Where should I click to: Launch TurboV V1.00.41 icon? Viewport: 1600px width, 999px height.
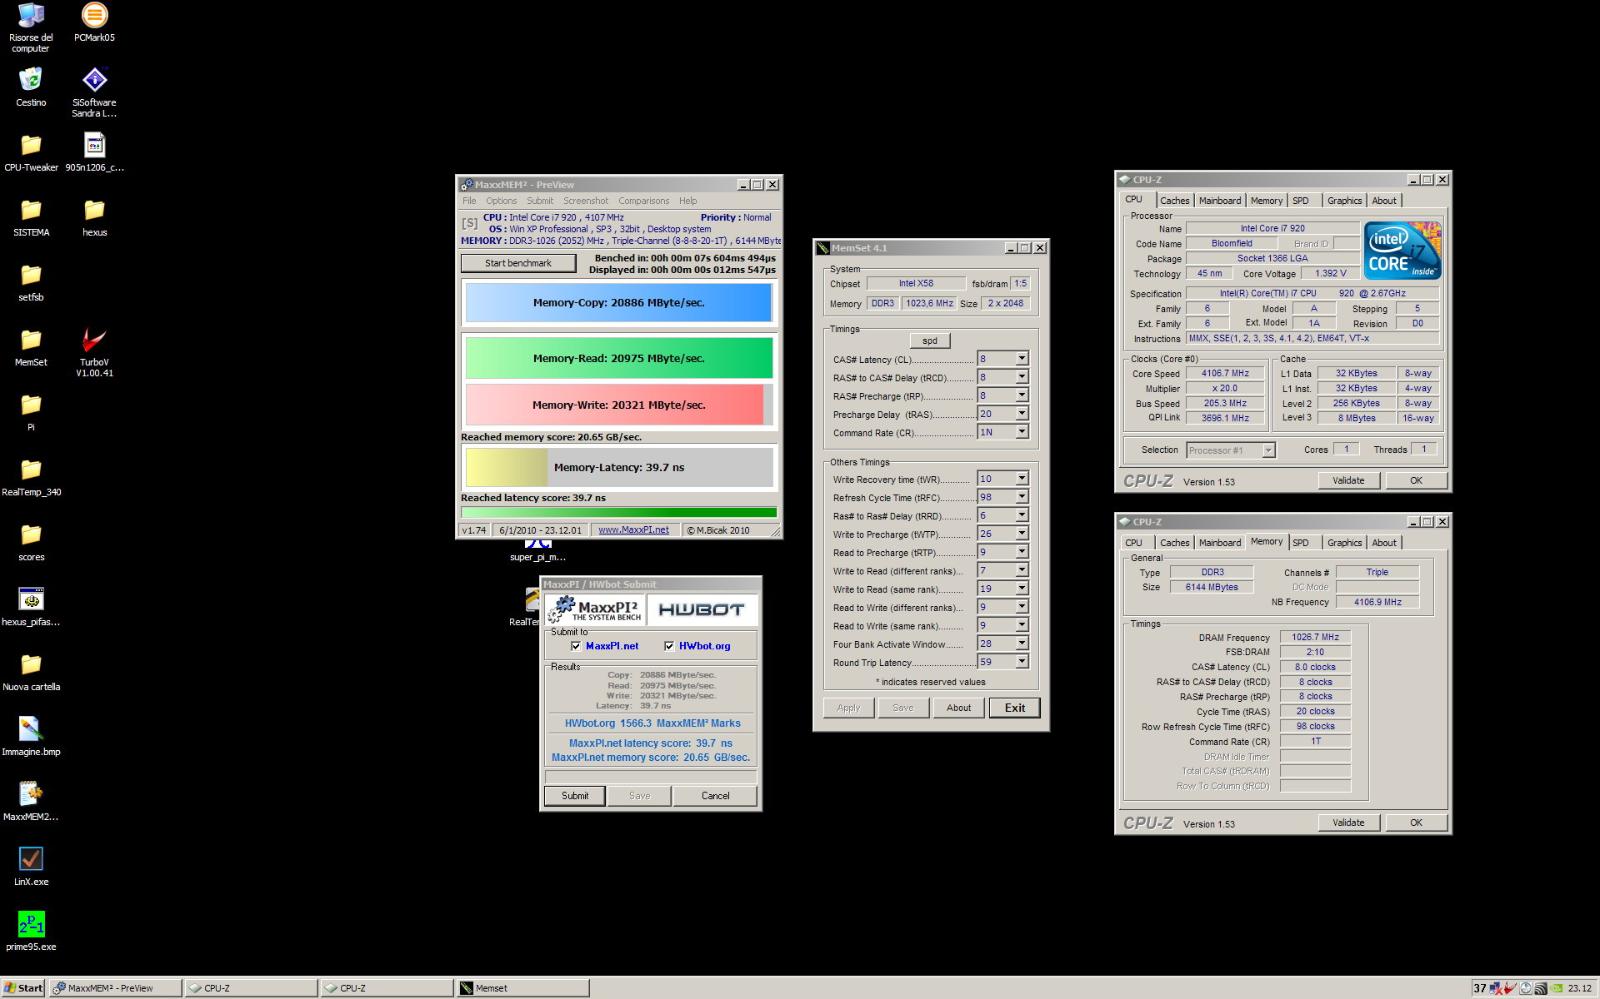click(94, 352)
